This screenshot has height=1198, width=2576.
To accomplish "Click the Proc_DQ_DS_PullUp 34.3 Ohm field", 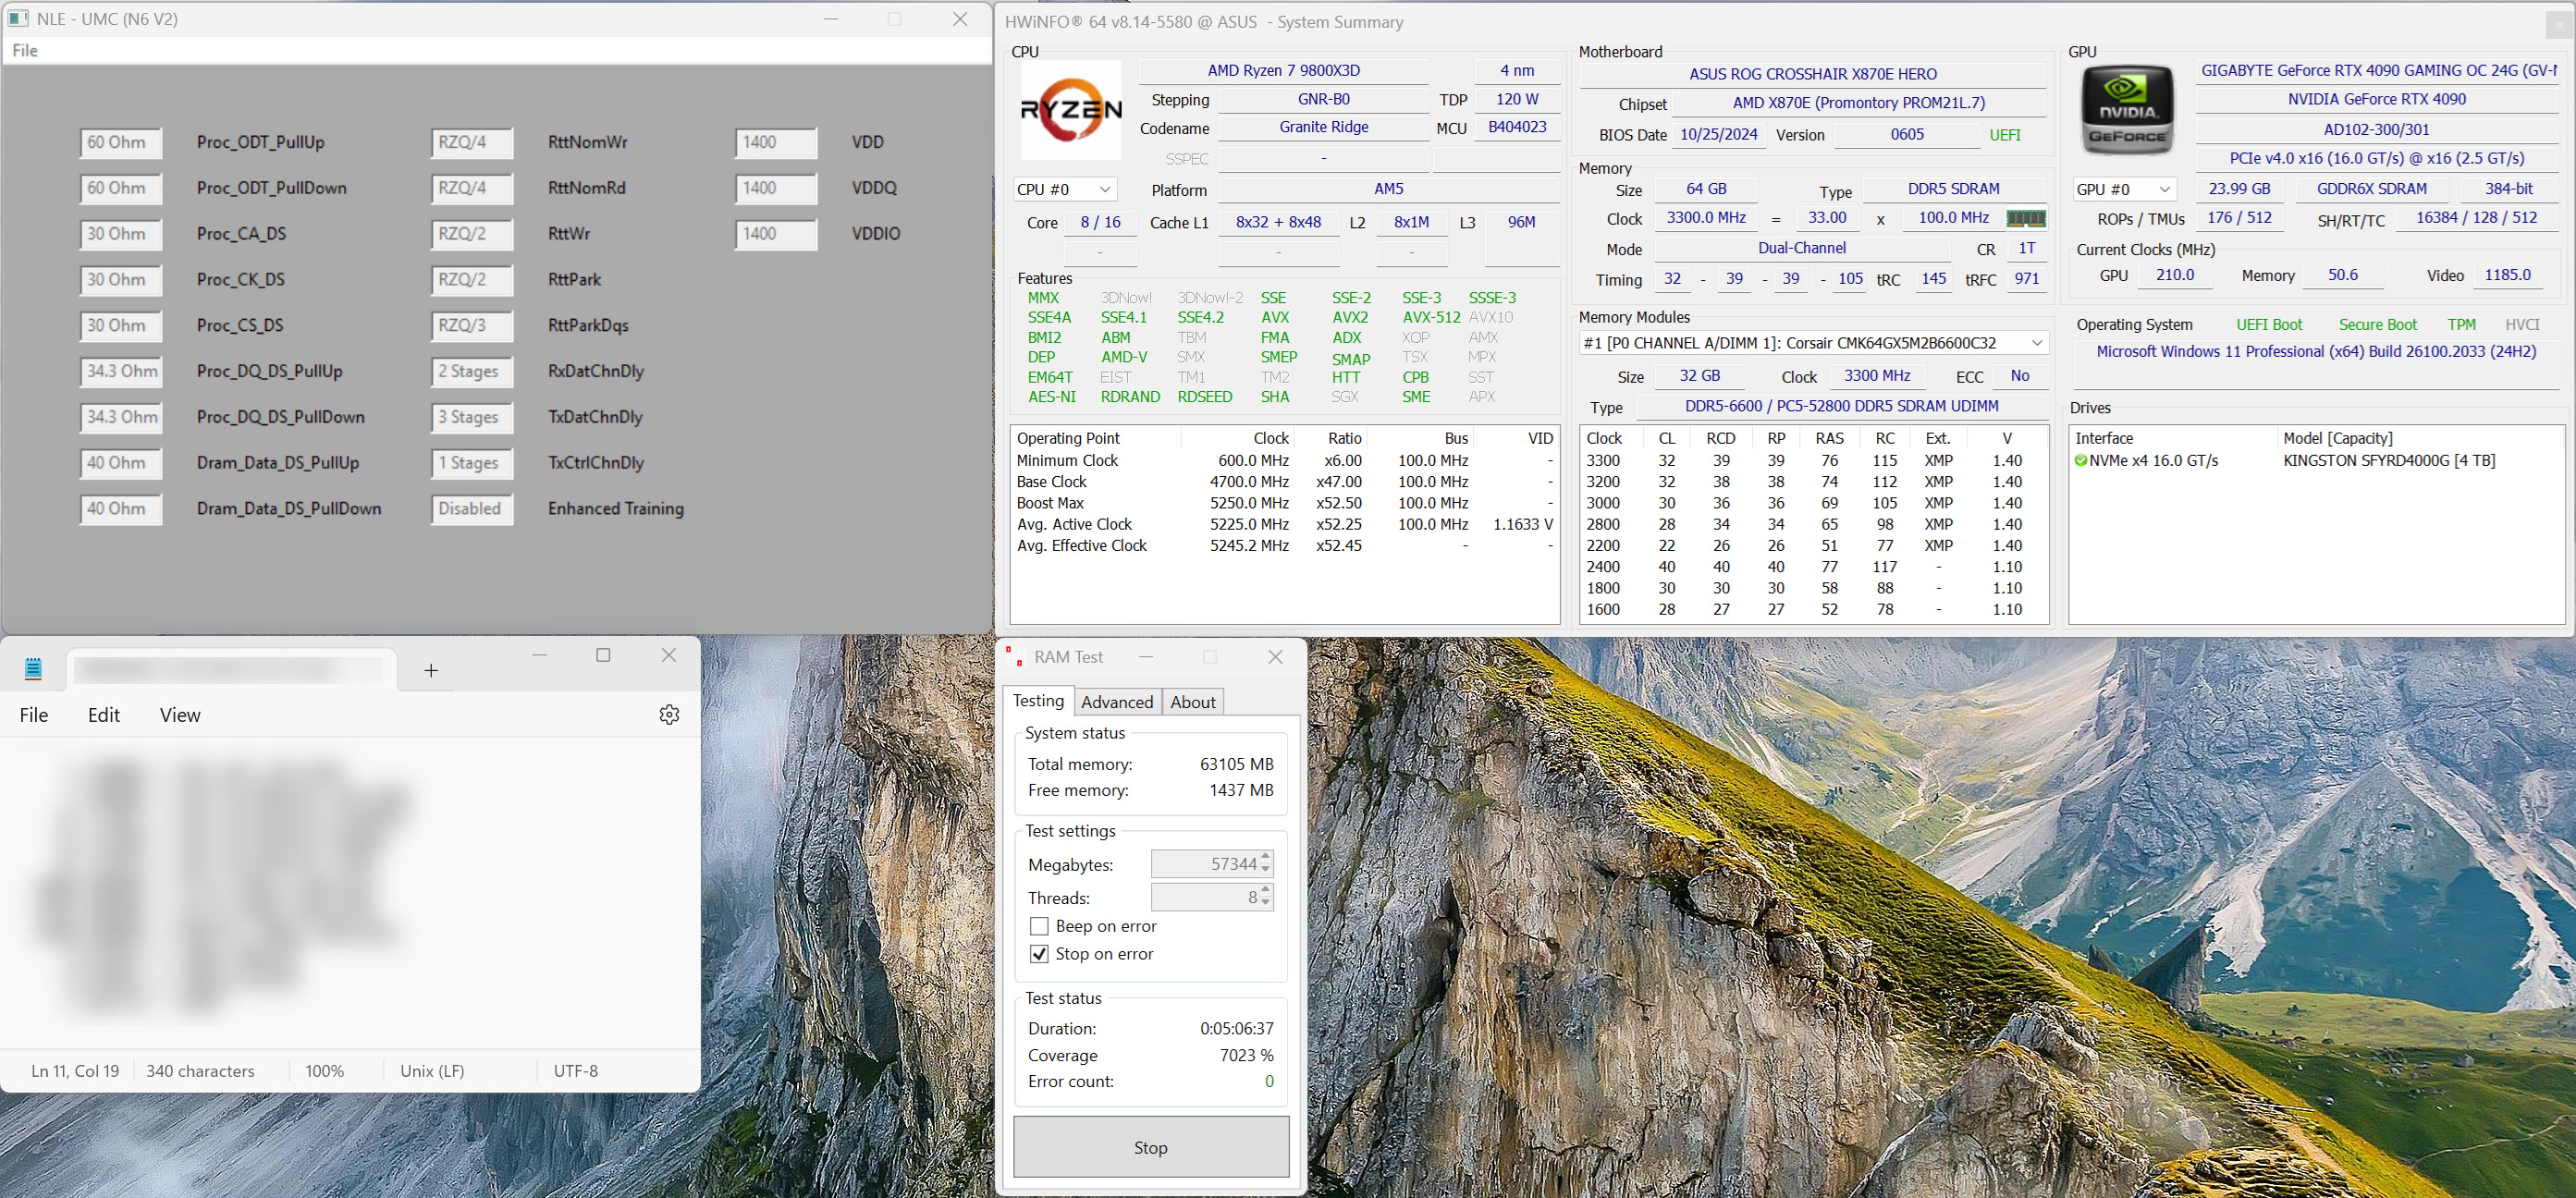I will click(120, 372).
